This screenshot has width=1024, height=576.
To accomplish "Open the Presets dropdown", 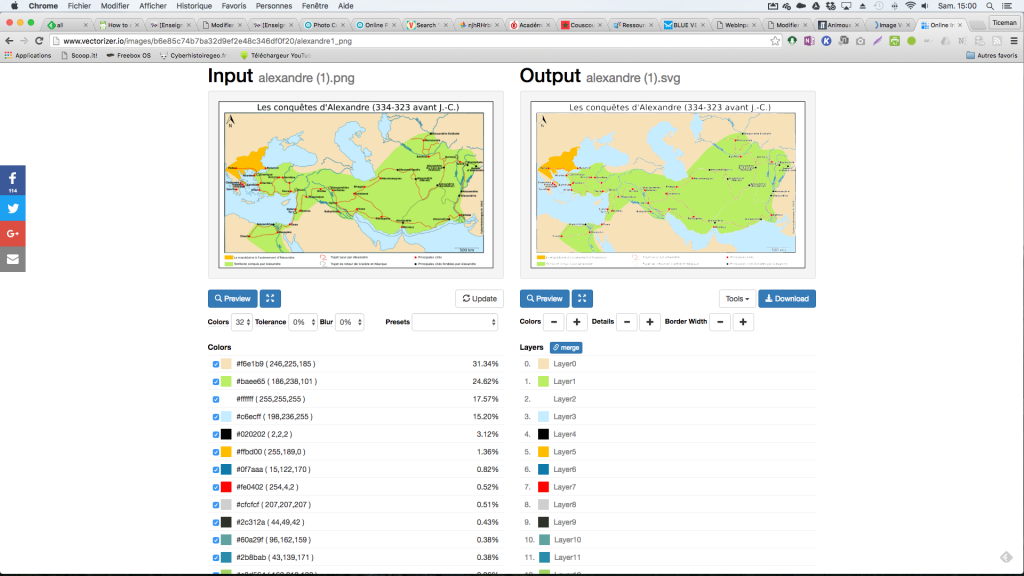I will [455, 322].
